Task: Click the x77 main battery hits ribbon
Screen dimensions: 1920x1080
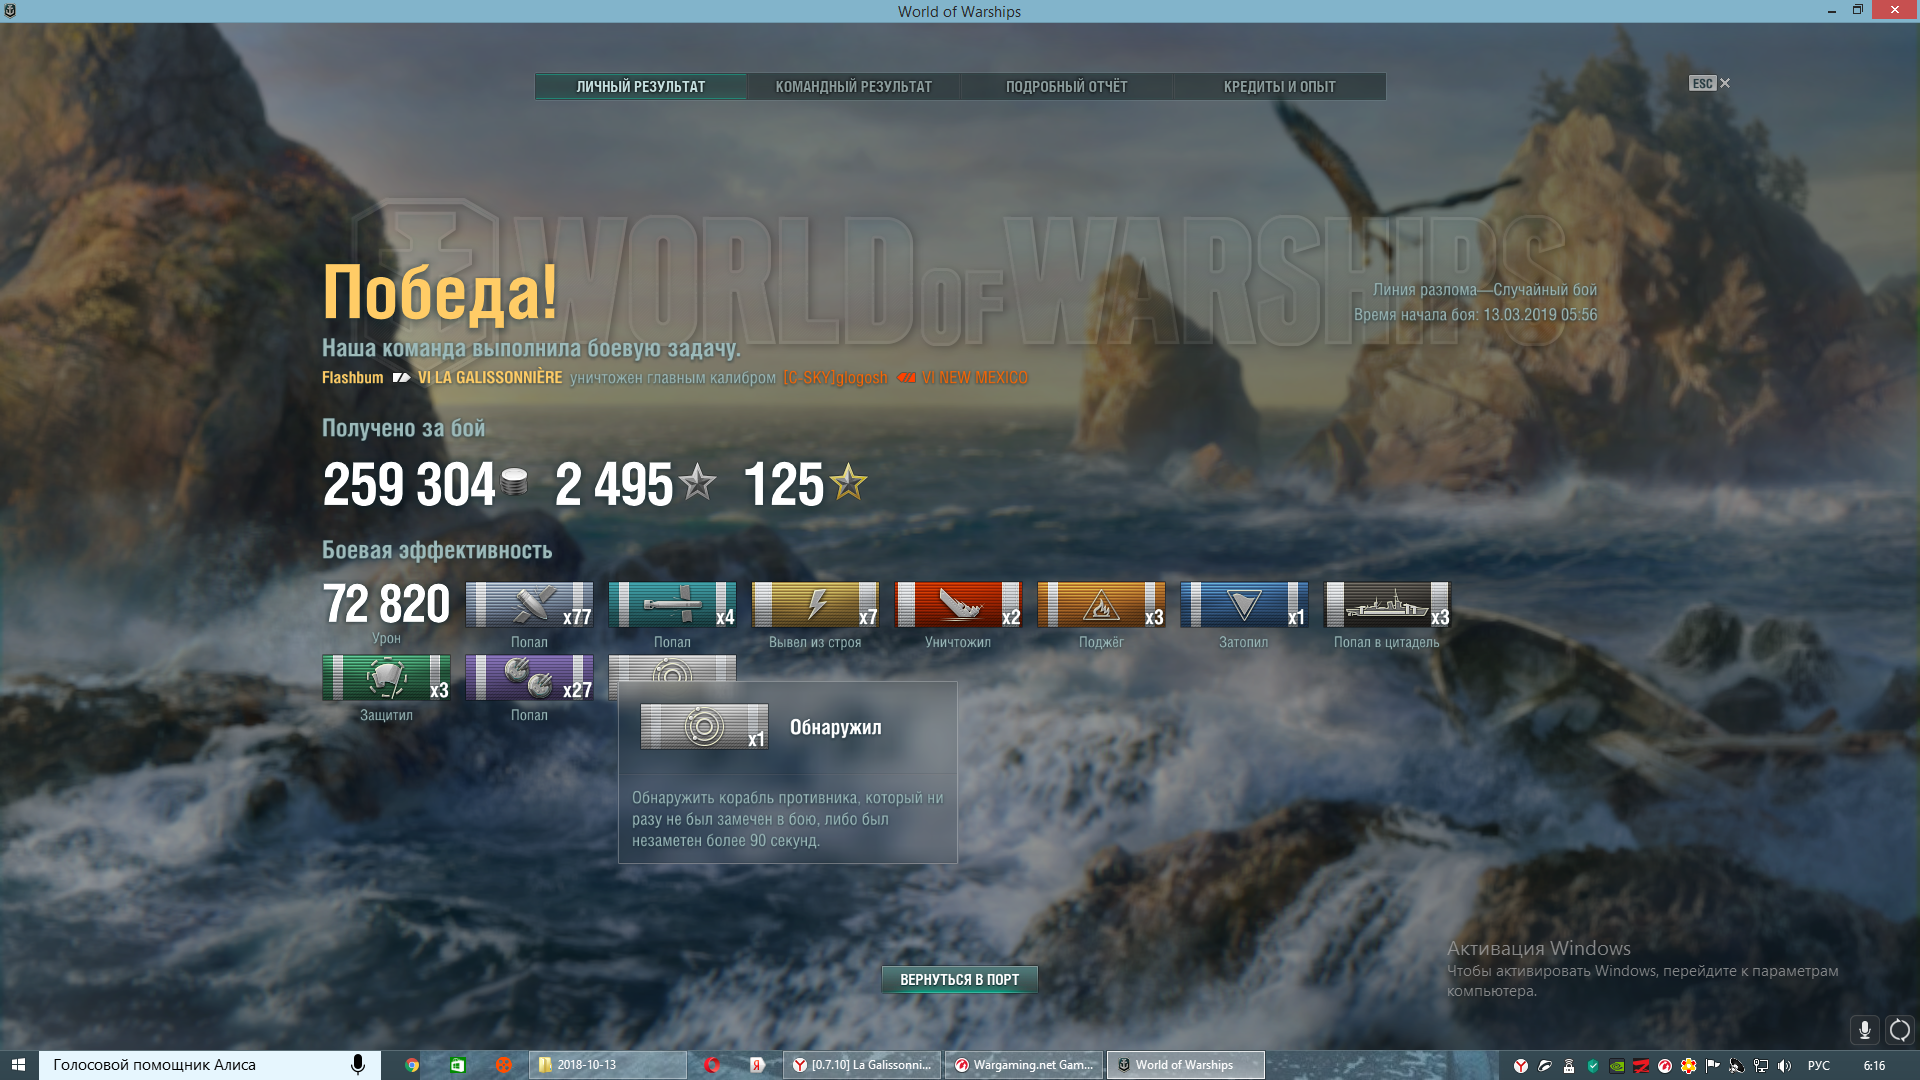Action: [529, 605]
